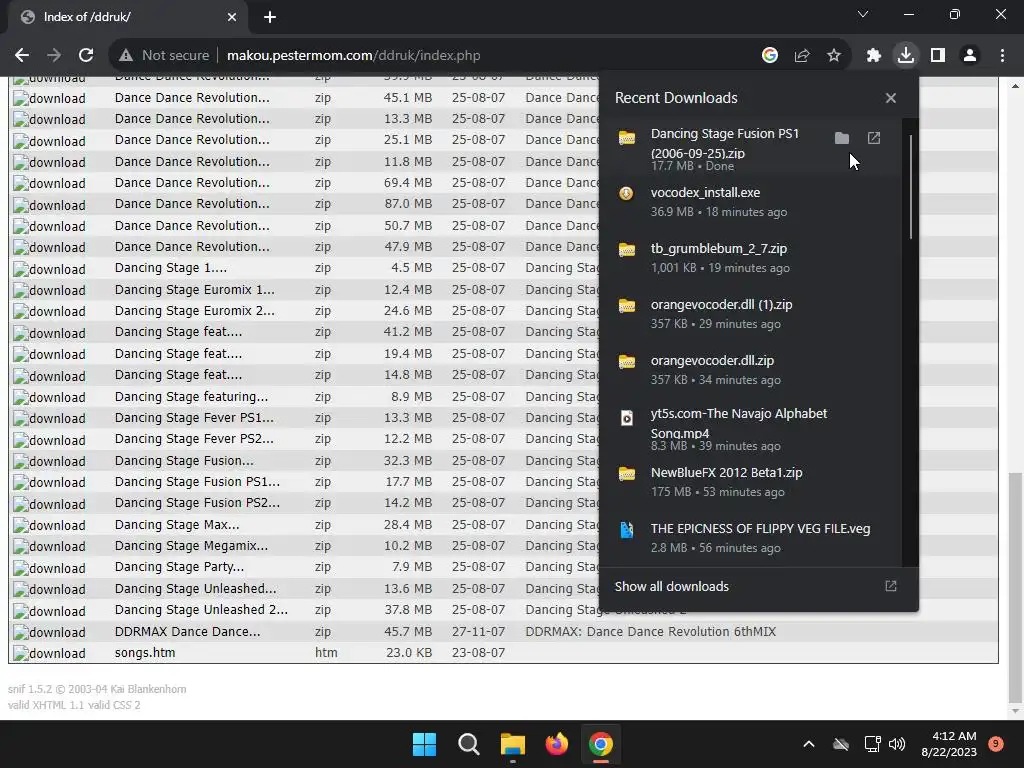Click Dancing Stage featuring... file name
The image size is (1024, 768).
(x=191, y=396)
